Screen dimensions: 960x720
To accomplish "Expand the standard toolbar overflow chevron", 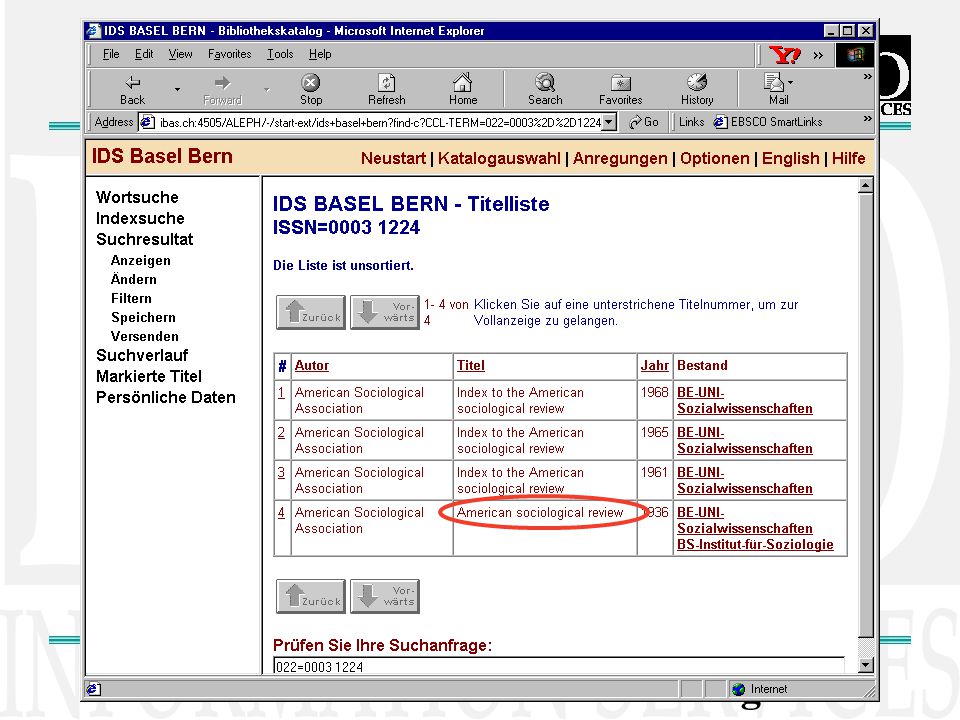I will 868,77.
